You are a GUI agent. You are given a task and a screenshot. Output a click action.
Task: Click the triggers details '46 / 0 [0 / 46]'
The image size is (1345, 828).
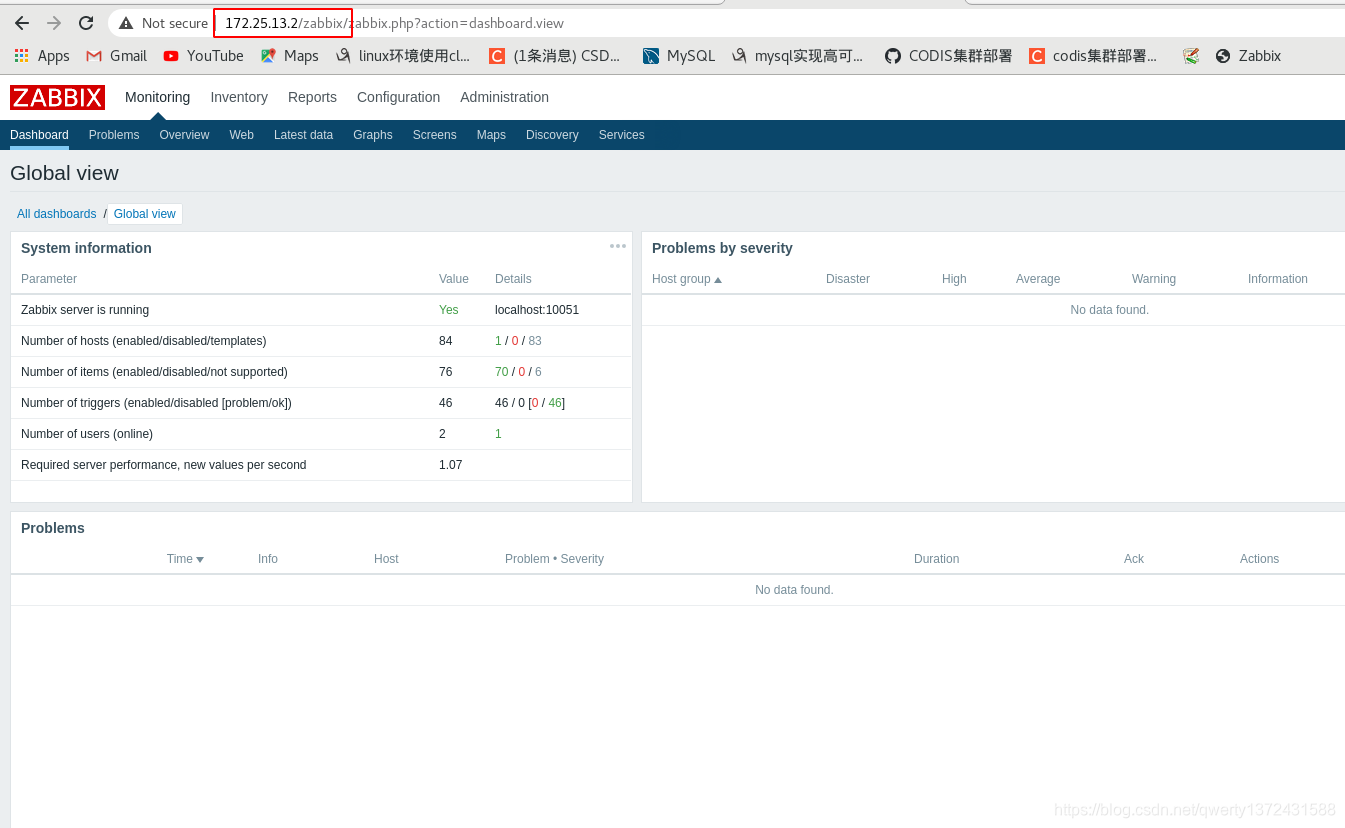[530, 403]
